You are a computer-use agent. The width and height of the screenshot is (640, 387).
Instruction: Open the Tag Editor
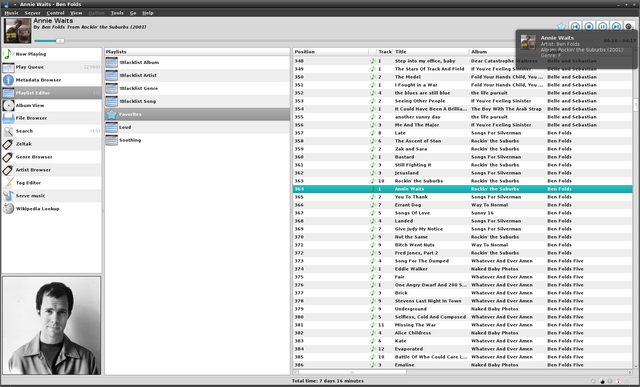(51, 183)
